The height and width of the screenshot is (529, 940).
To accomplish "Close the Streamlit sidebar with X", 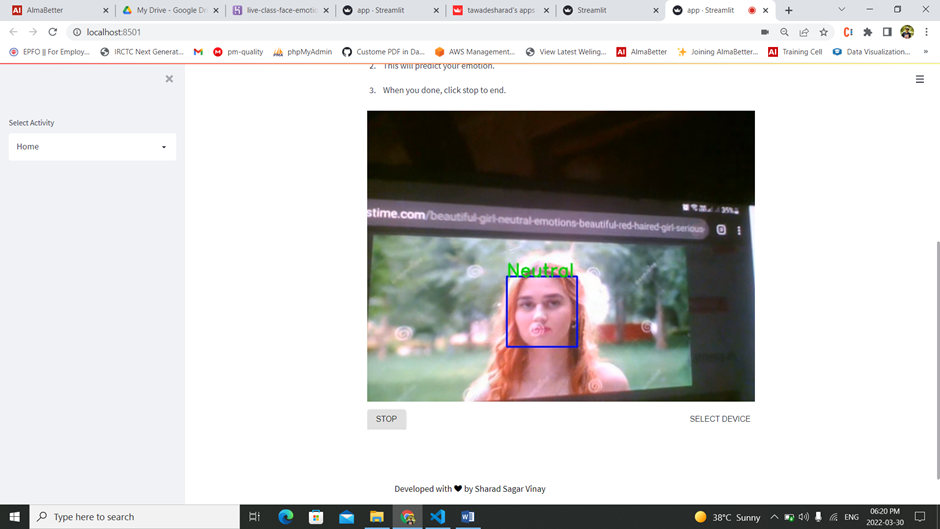I will pyautogui.click(x=169, y=79).
